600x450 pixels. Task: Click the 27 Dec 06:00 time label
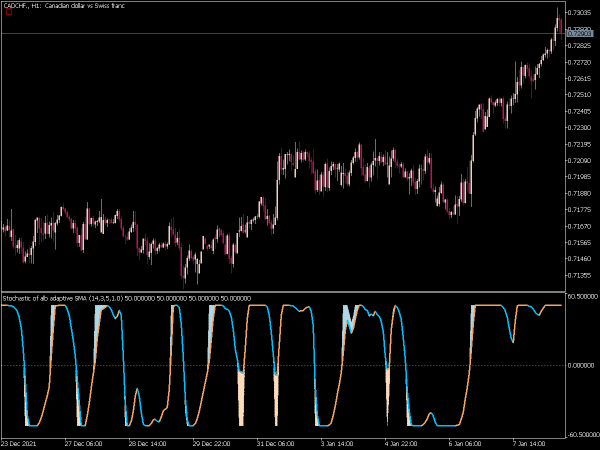(83, 444)
